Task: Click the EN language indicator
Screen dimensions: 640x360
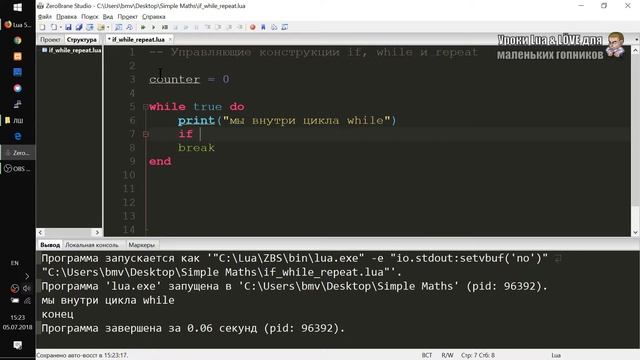Action: tap(15, 263)
